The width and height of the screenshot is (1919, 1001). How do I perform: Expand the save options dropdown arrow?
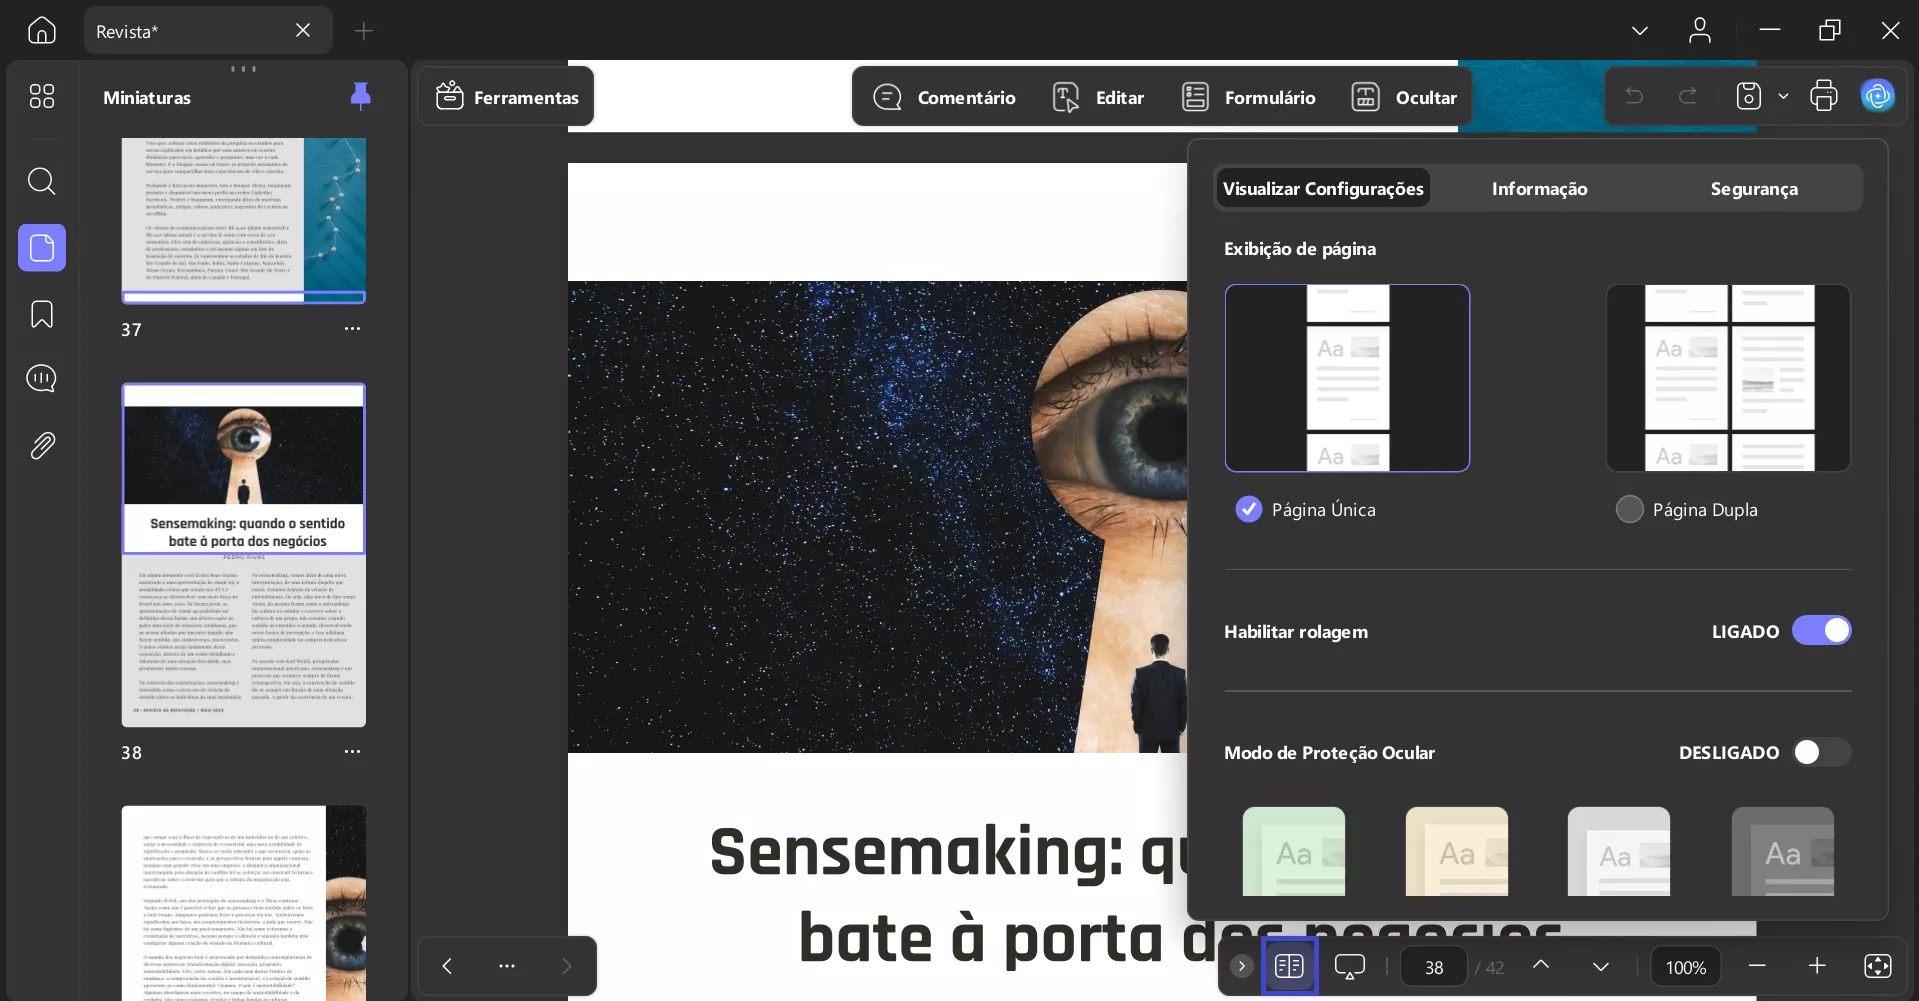1783,97
